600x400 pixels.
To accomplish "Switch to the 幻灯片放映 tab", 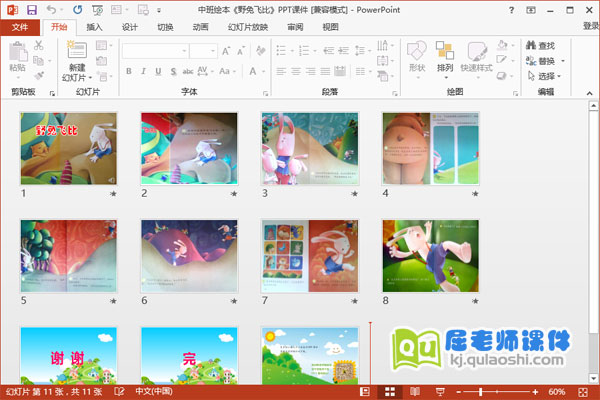I will point(246,27).
